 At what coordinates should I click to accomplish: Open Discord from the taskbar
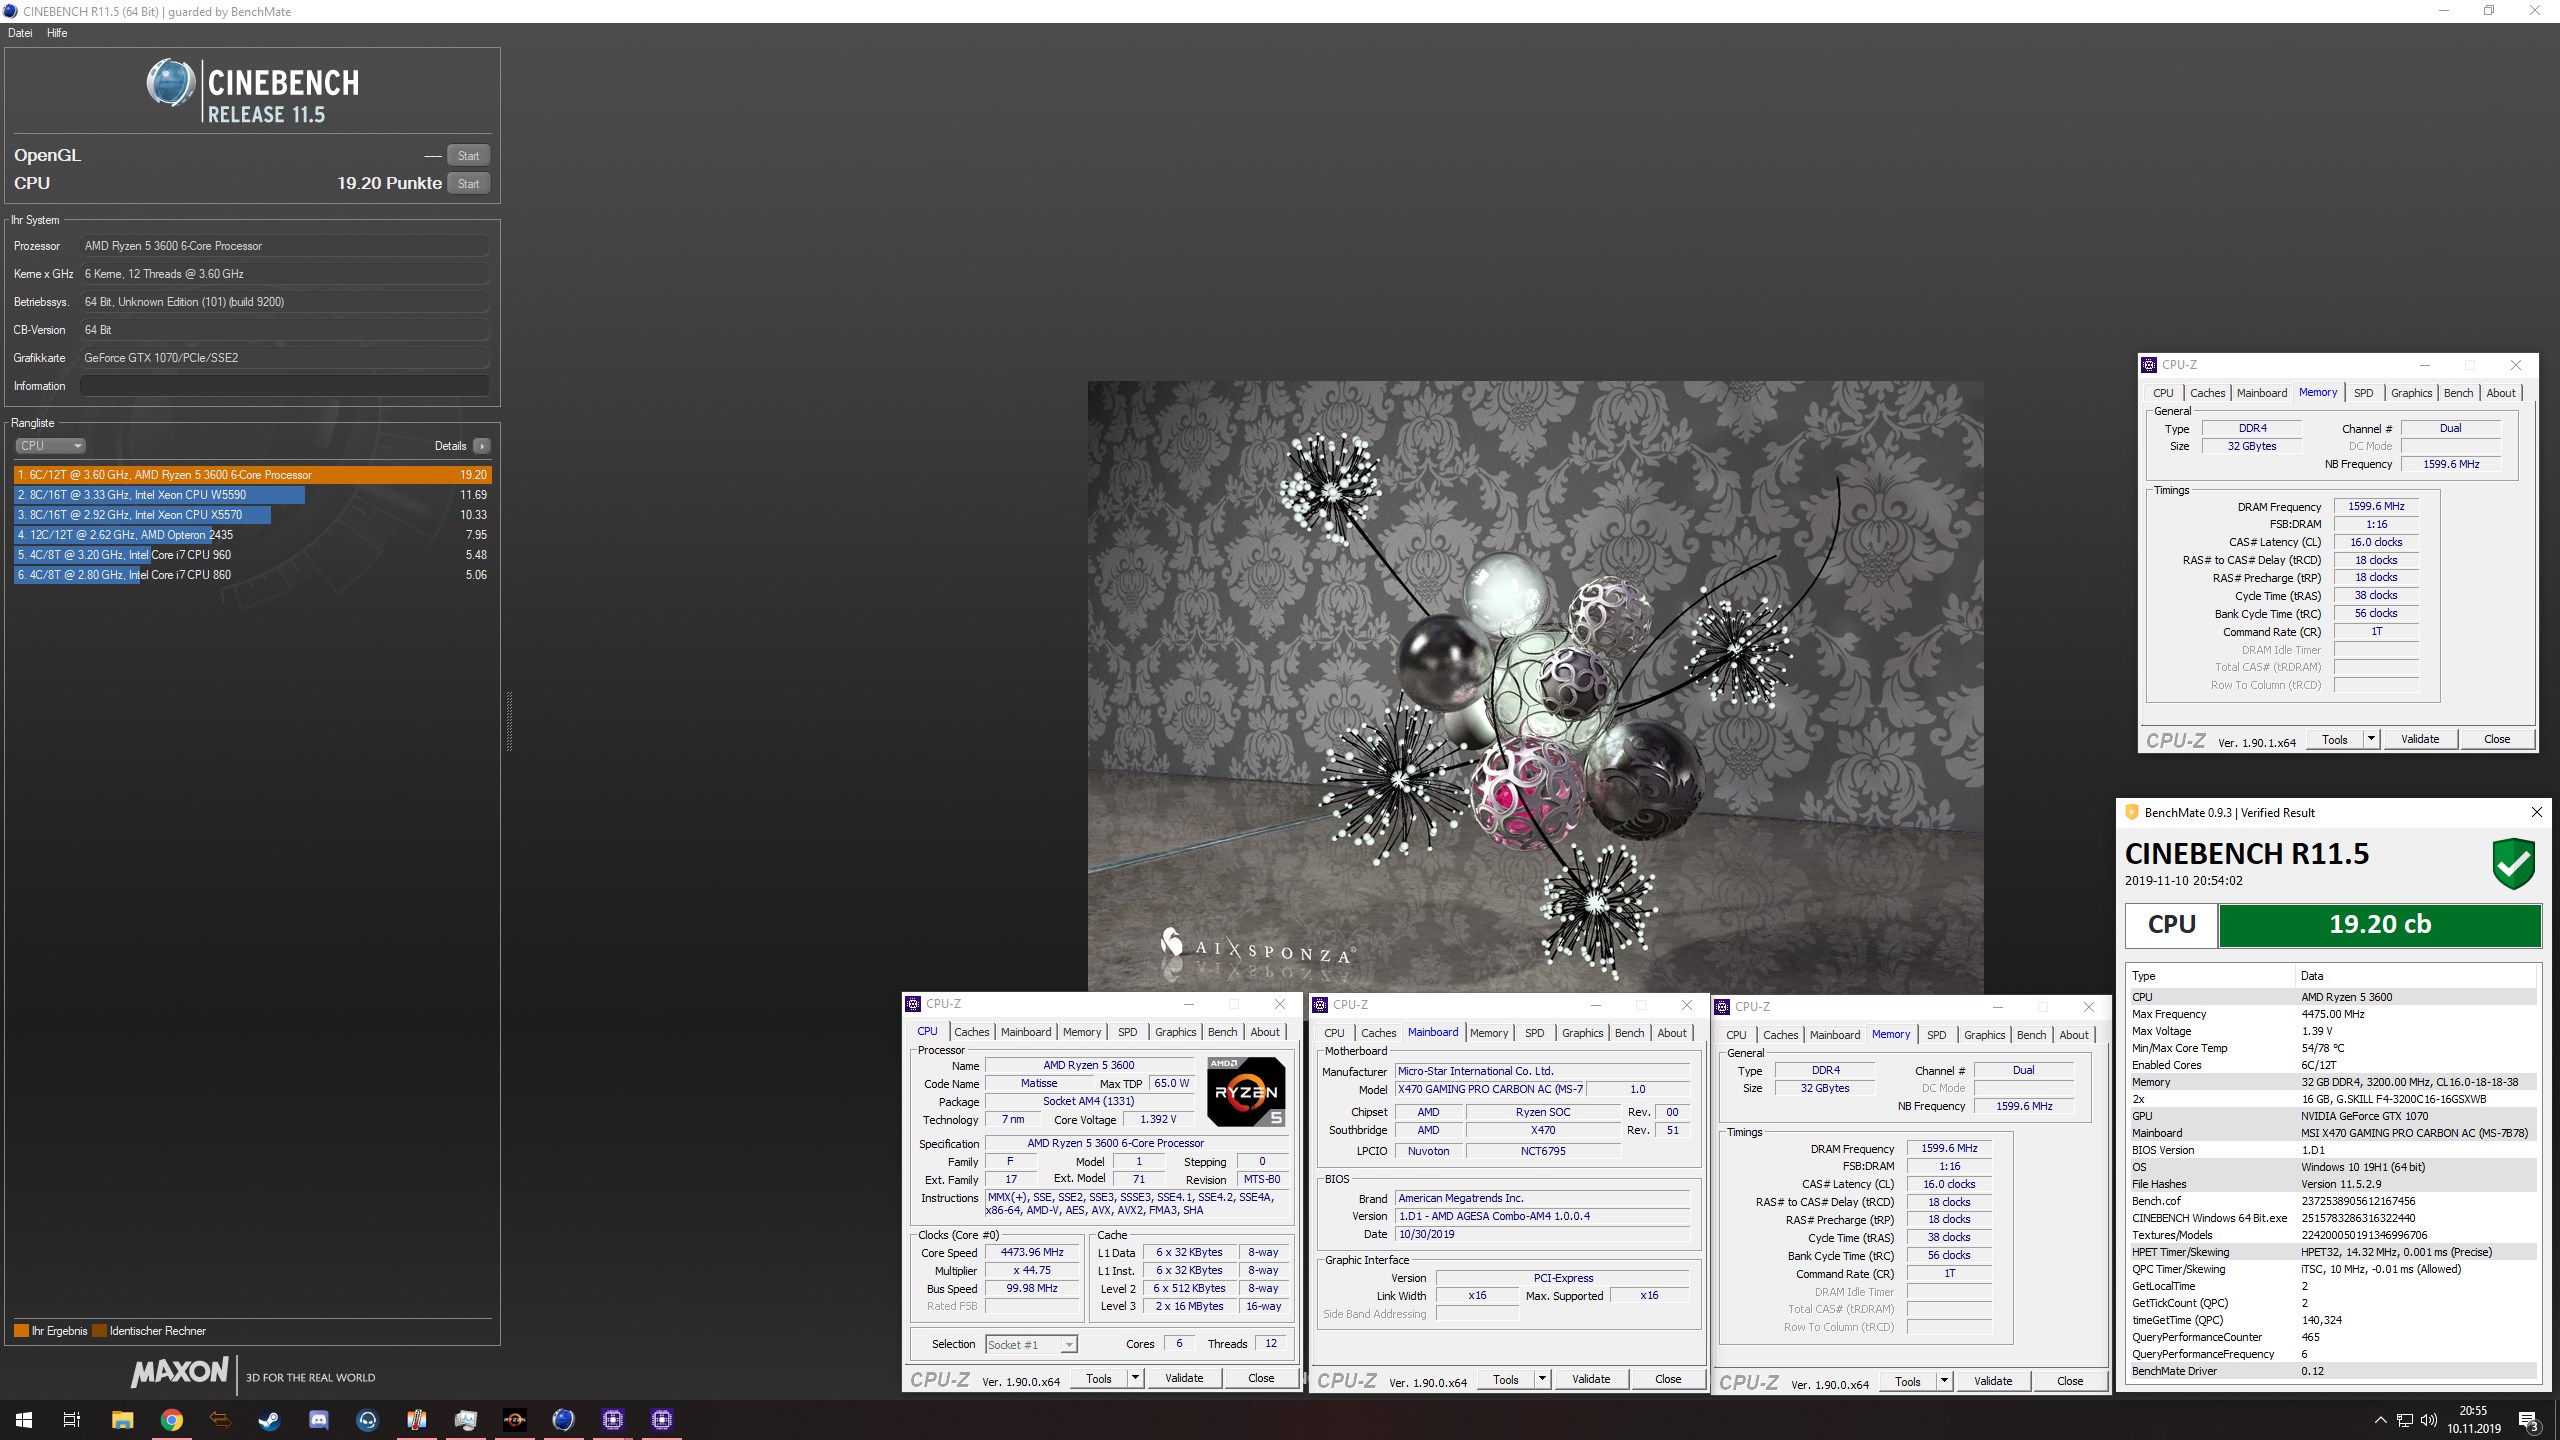pos(318,1419)
